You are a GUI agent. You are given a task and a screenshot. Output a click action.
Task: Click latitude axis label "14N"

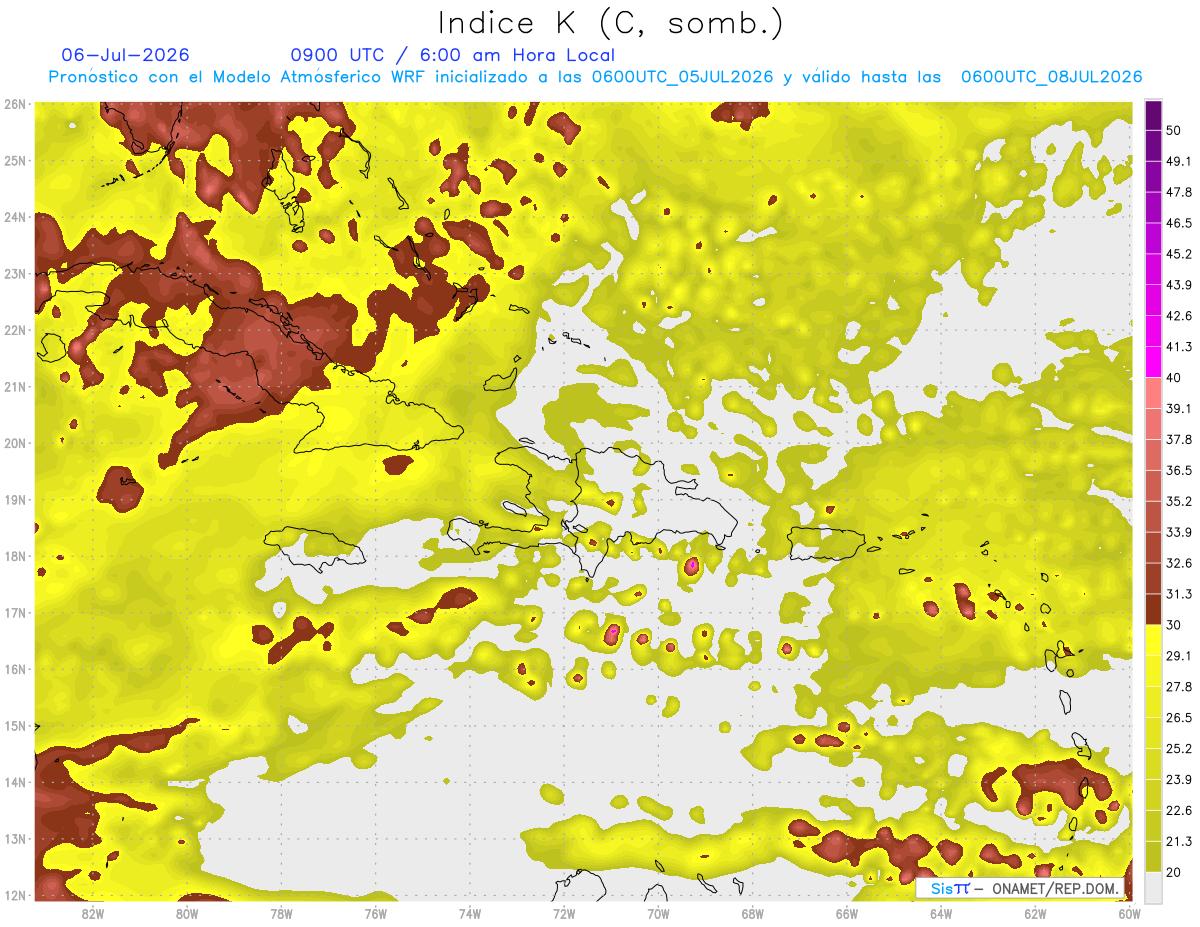15,782
